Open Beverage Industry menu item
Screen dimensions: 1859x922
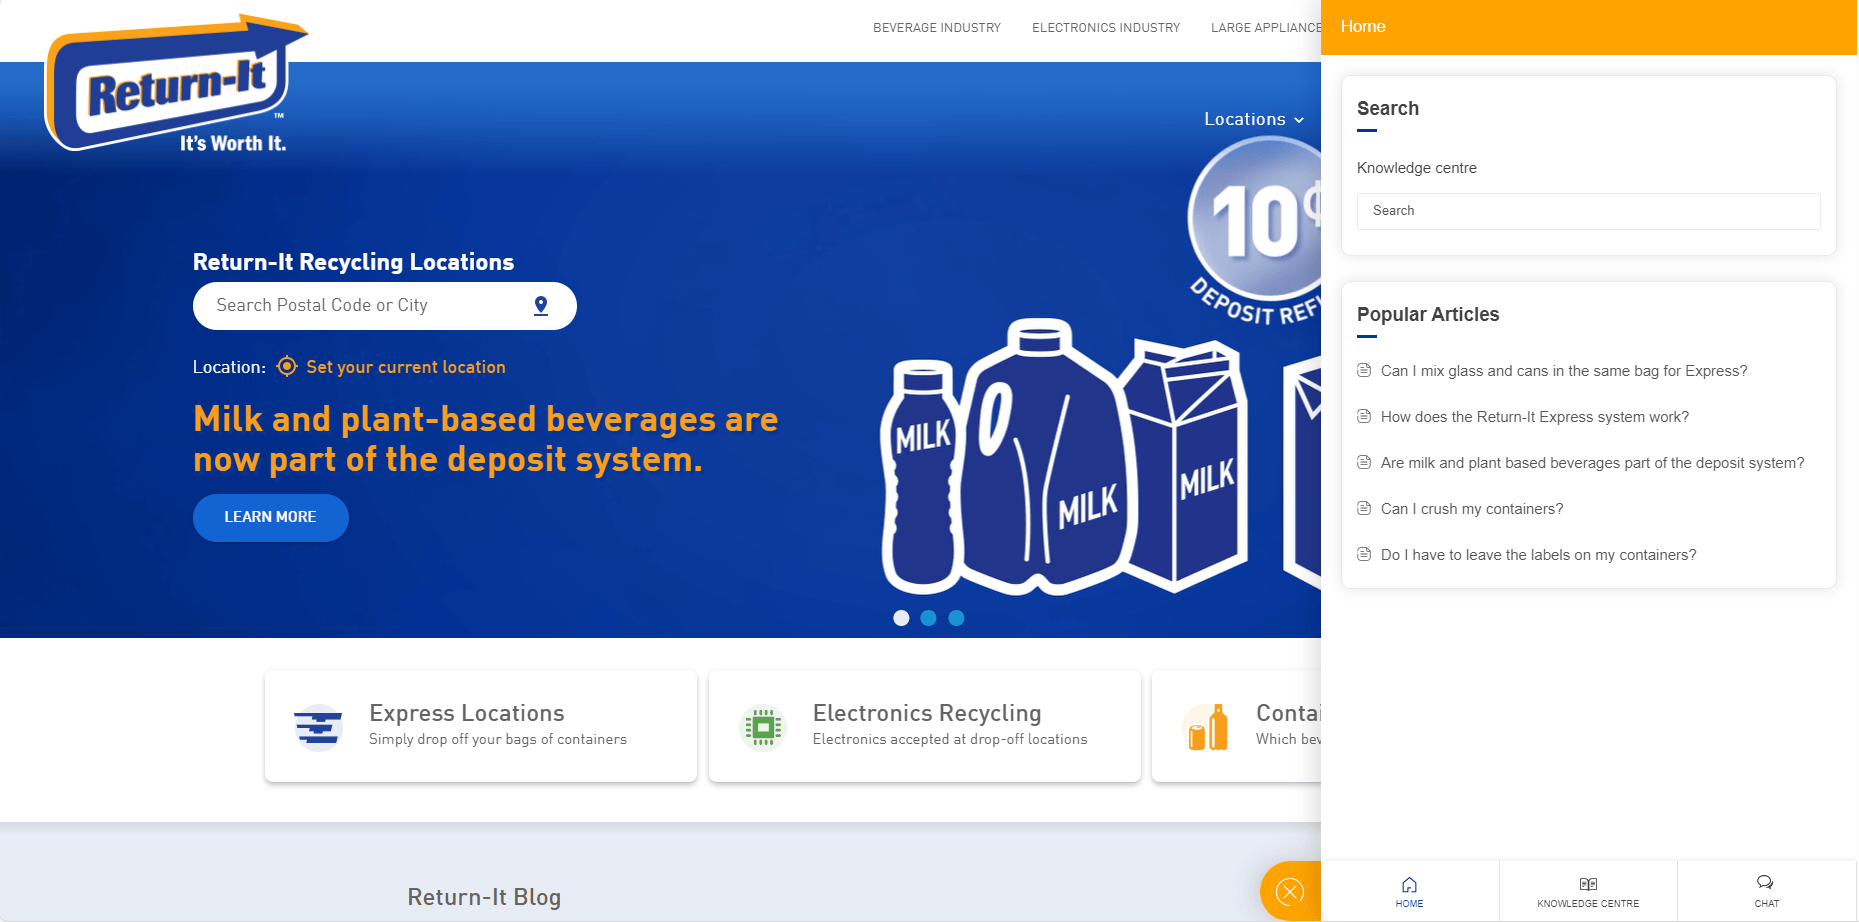click(937, 28)
